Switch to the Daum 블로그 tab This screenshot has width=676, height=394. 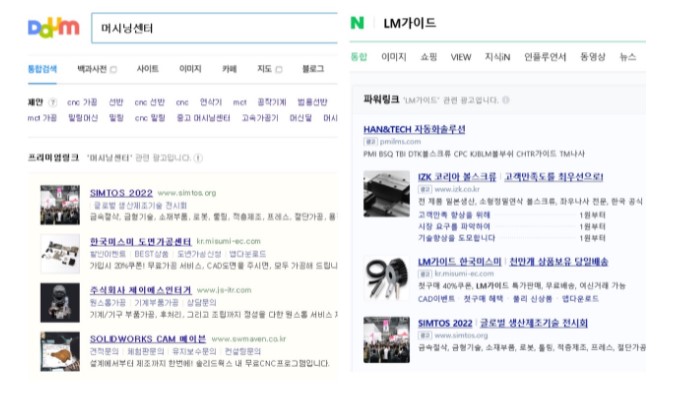tap(313, 69)
